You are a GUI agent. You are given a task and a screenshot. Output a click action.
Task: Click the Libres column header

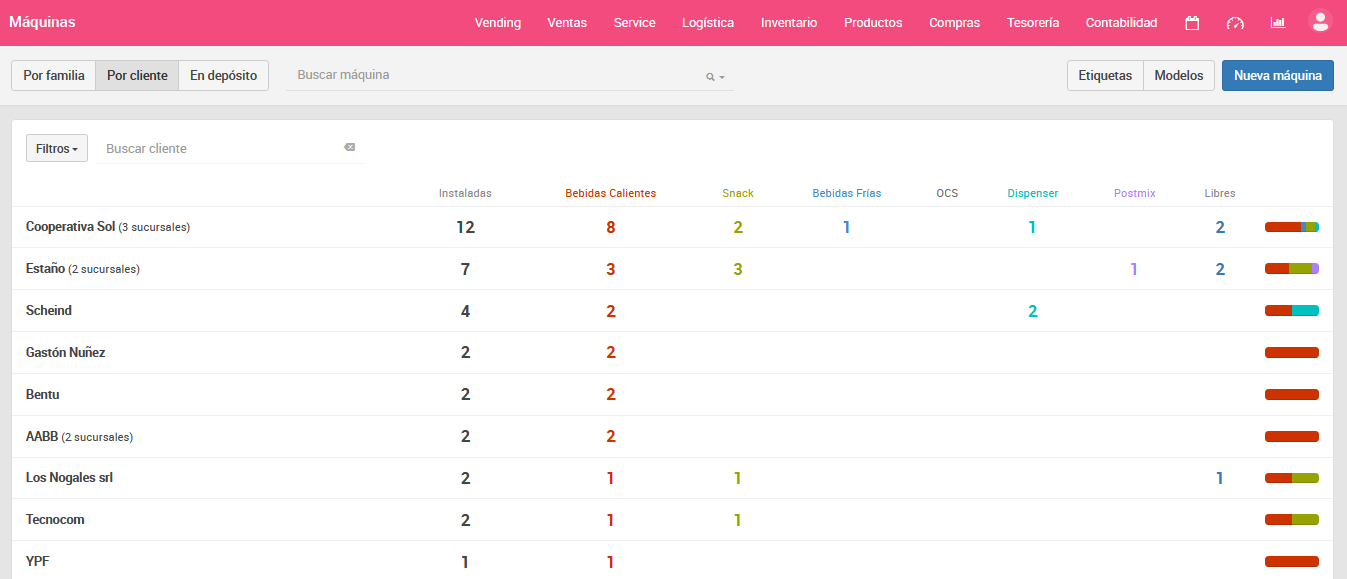(1220, 193)
